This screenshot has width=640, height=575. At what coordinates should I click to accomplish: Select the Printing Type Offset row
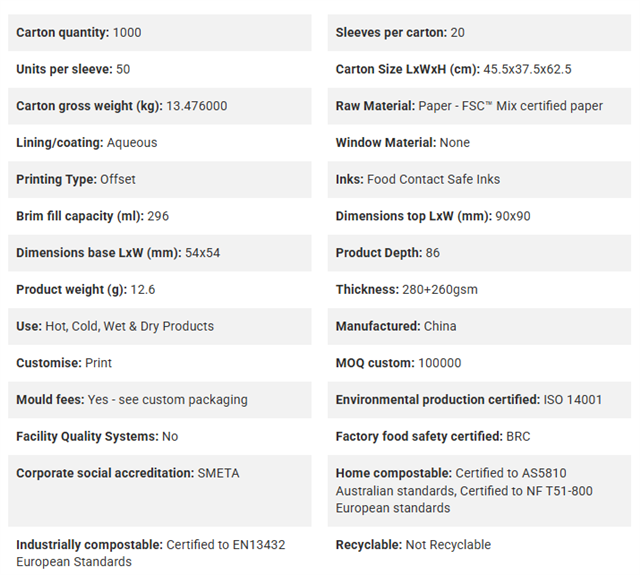pos(160,180)
